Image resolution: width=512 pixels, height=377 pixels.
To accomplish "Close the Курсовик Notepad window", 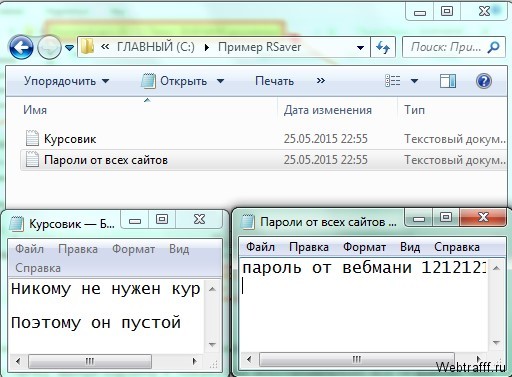I will tap(199, 219).
